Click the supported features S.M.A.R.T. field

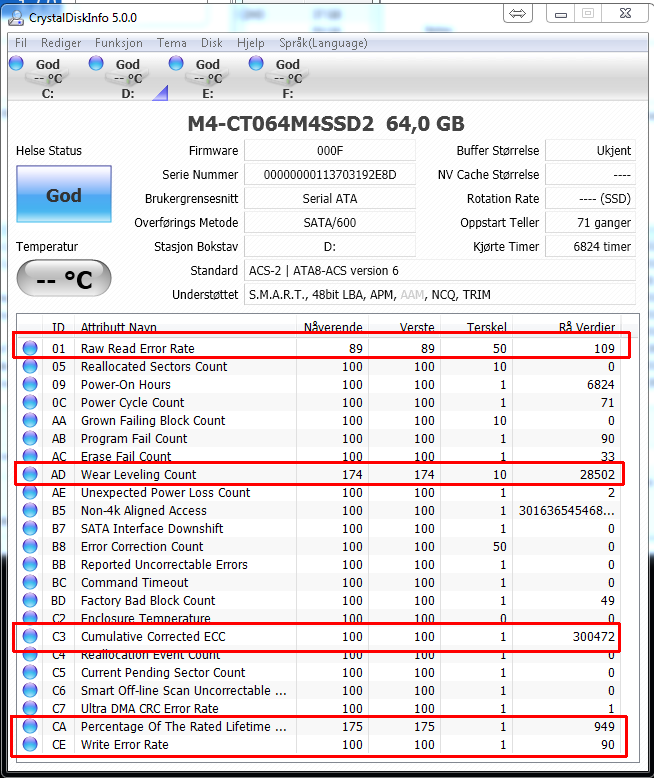click(440, 295)
